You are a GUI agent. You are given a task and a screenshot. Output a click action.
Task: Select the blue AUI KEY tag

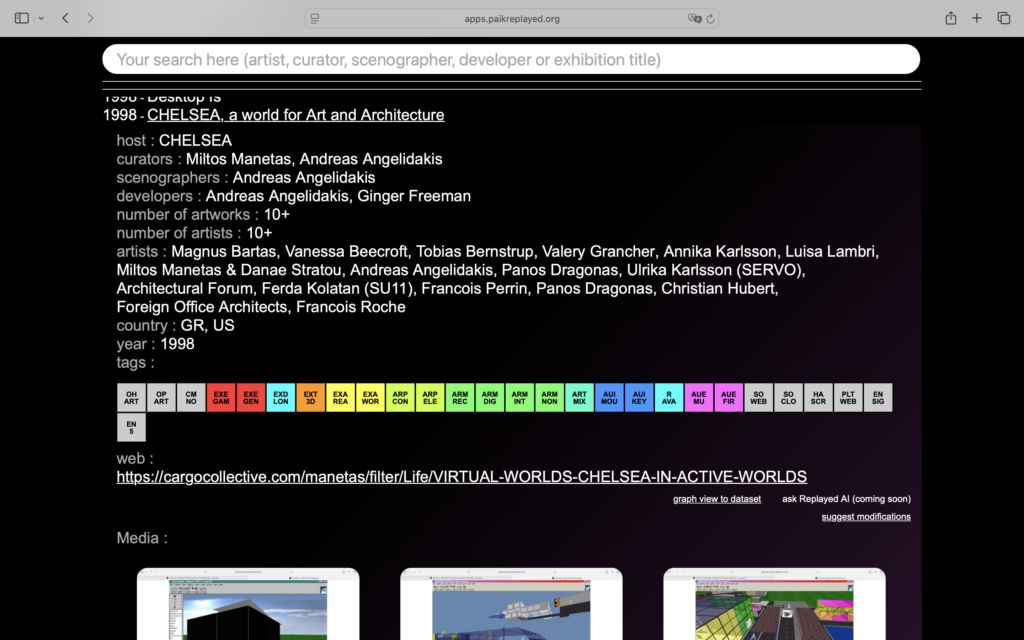tap(639, 398)
